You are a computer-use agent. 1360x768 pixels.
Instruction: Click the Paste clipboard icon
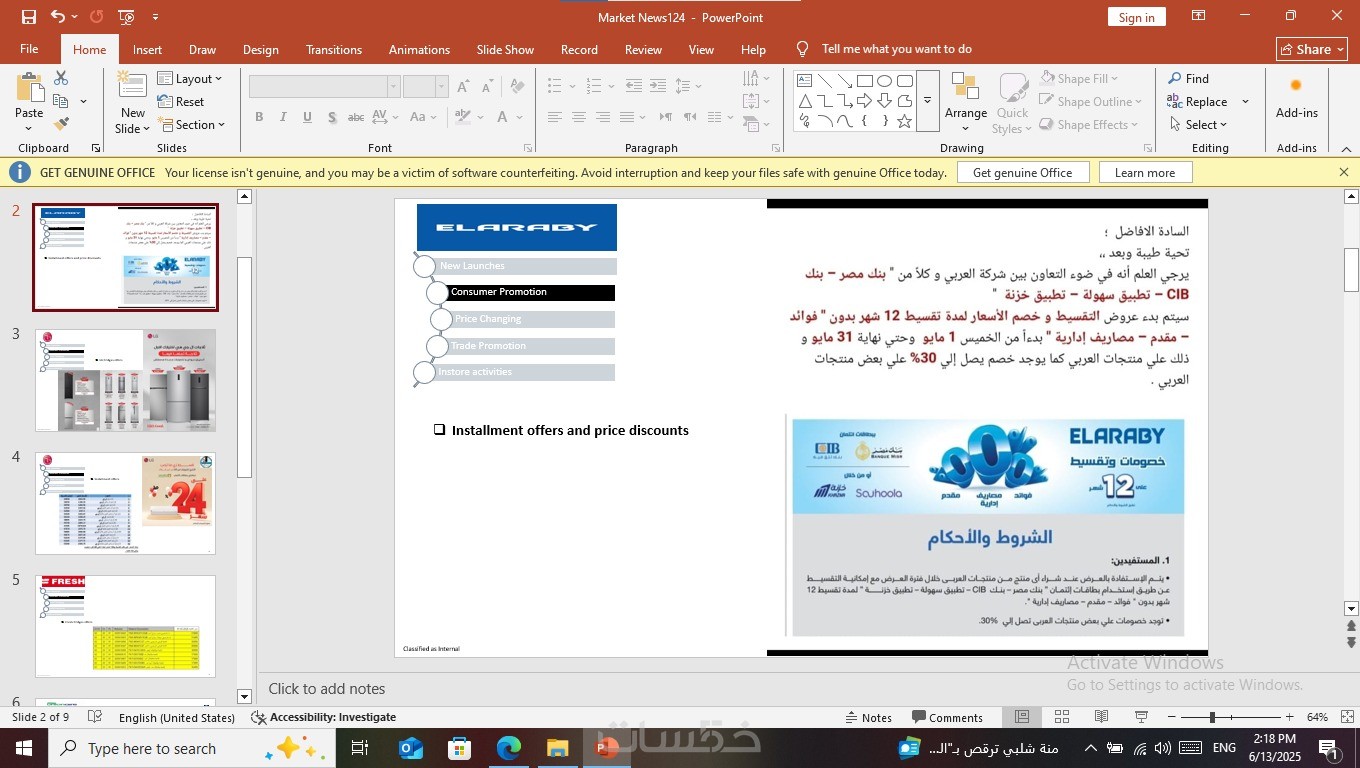pyautogui.click(x=29, y=89)
